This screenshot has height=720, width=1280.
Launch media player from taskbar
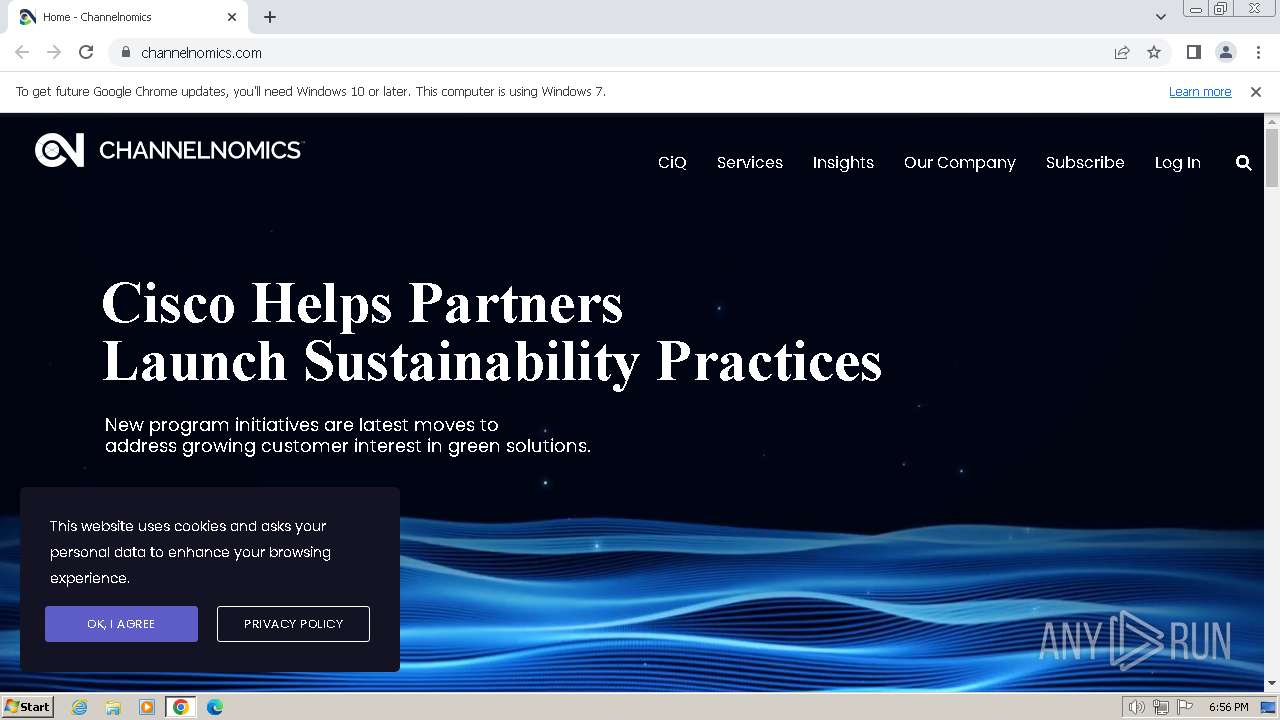point(147,707)
